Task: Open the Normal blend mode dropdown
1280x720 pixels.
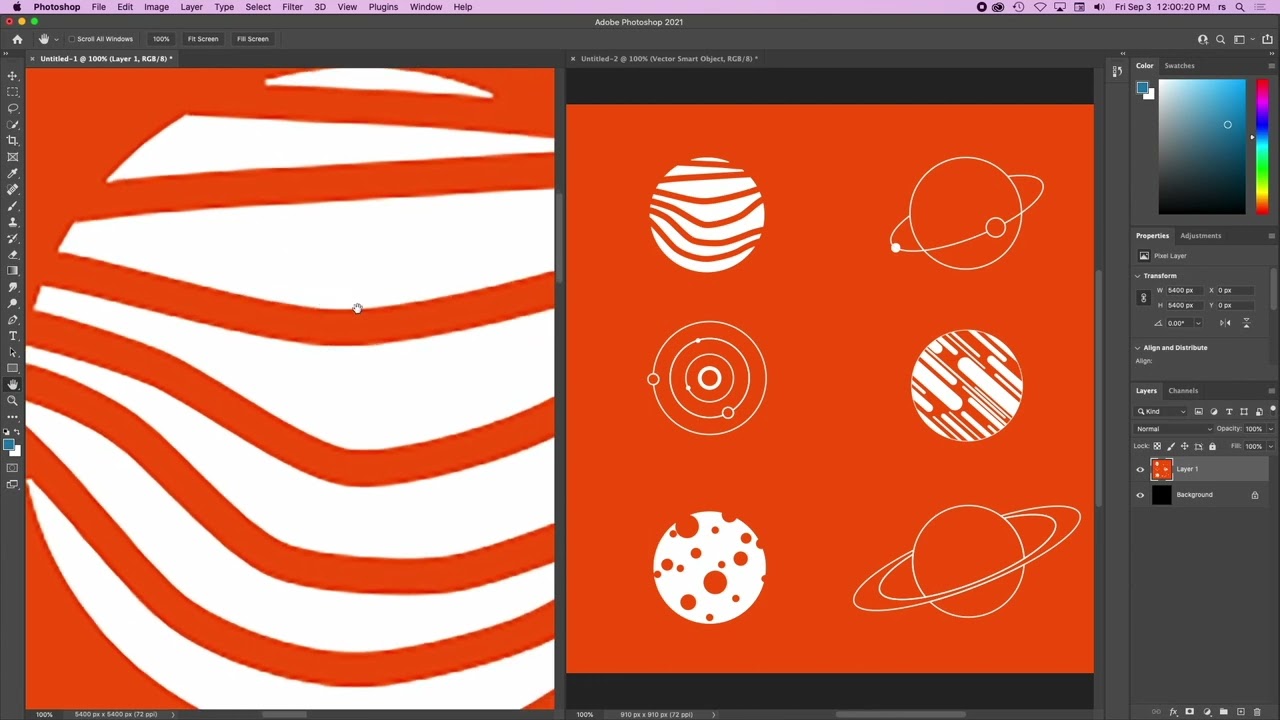Action: coord(1172,429)
